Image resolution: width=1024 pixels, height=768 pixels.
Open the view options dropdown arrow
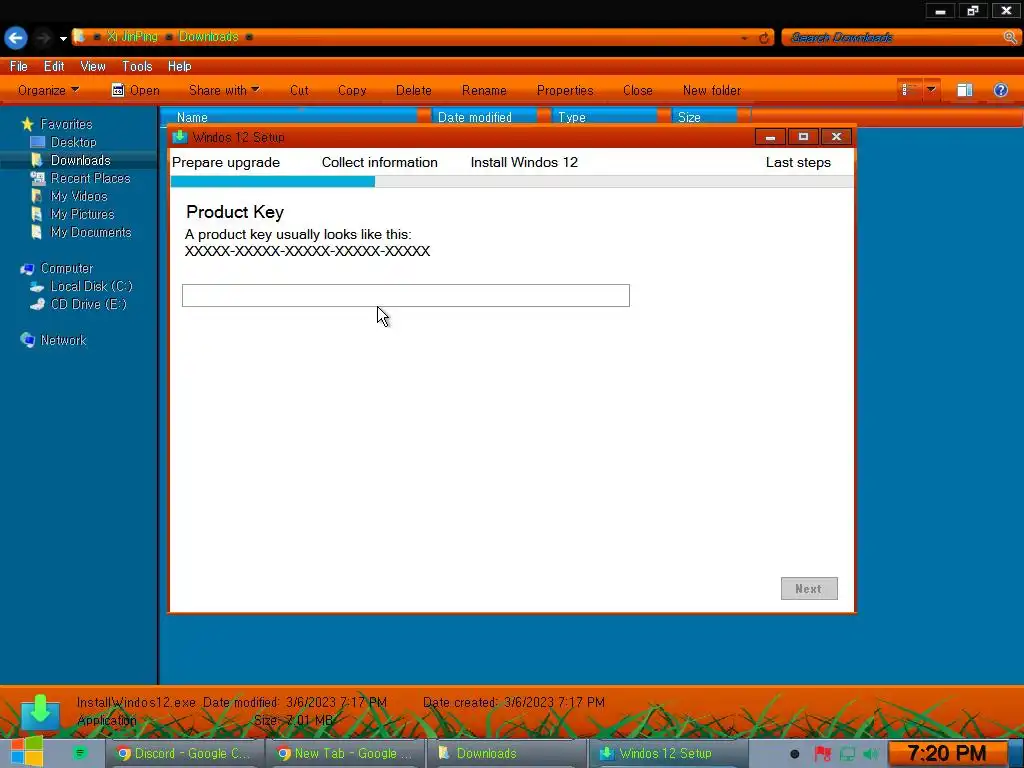(x=931, y=89)
